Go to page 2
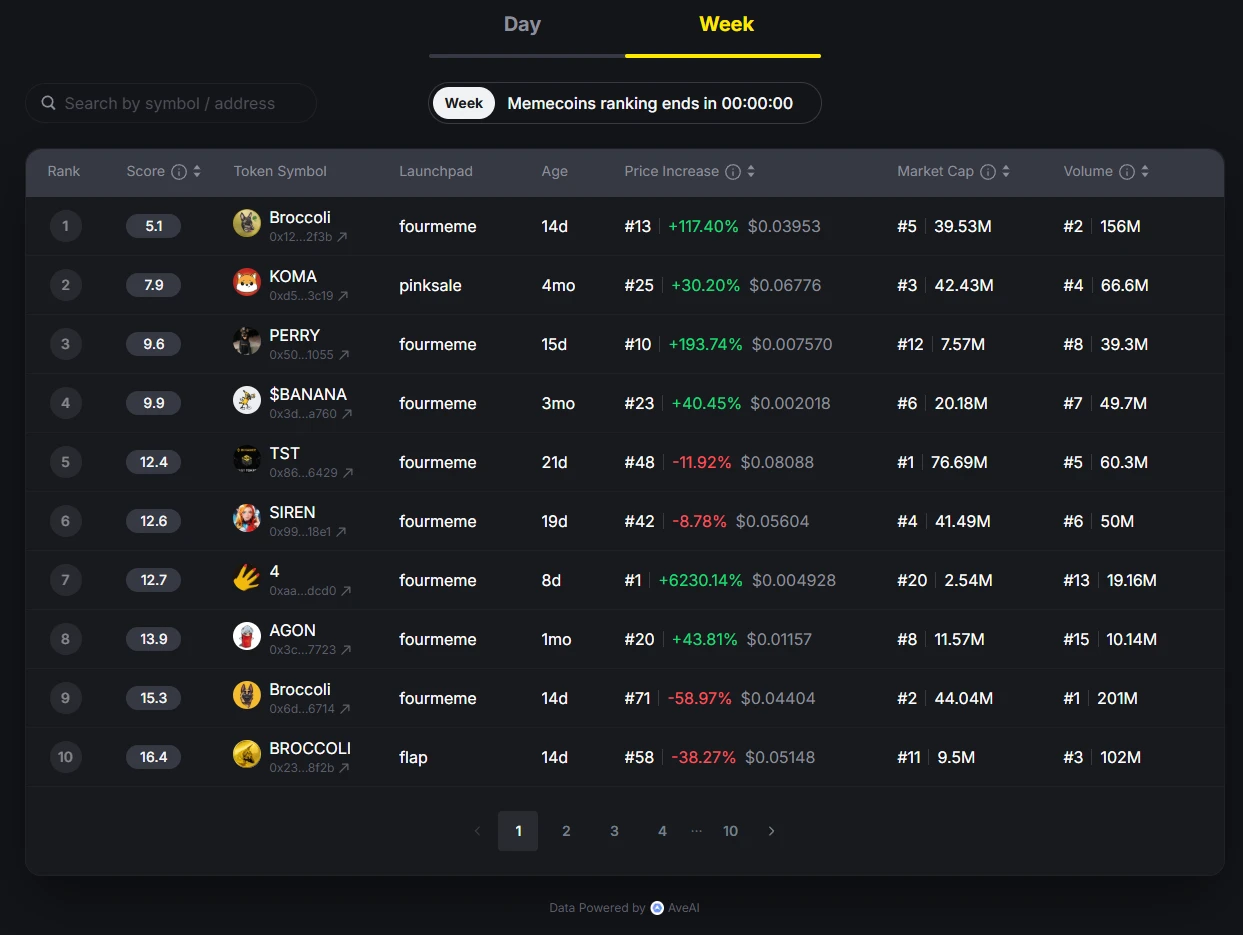 566,831
